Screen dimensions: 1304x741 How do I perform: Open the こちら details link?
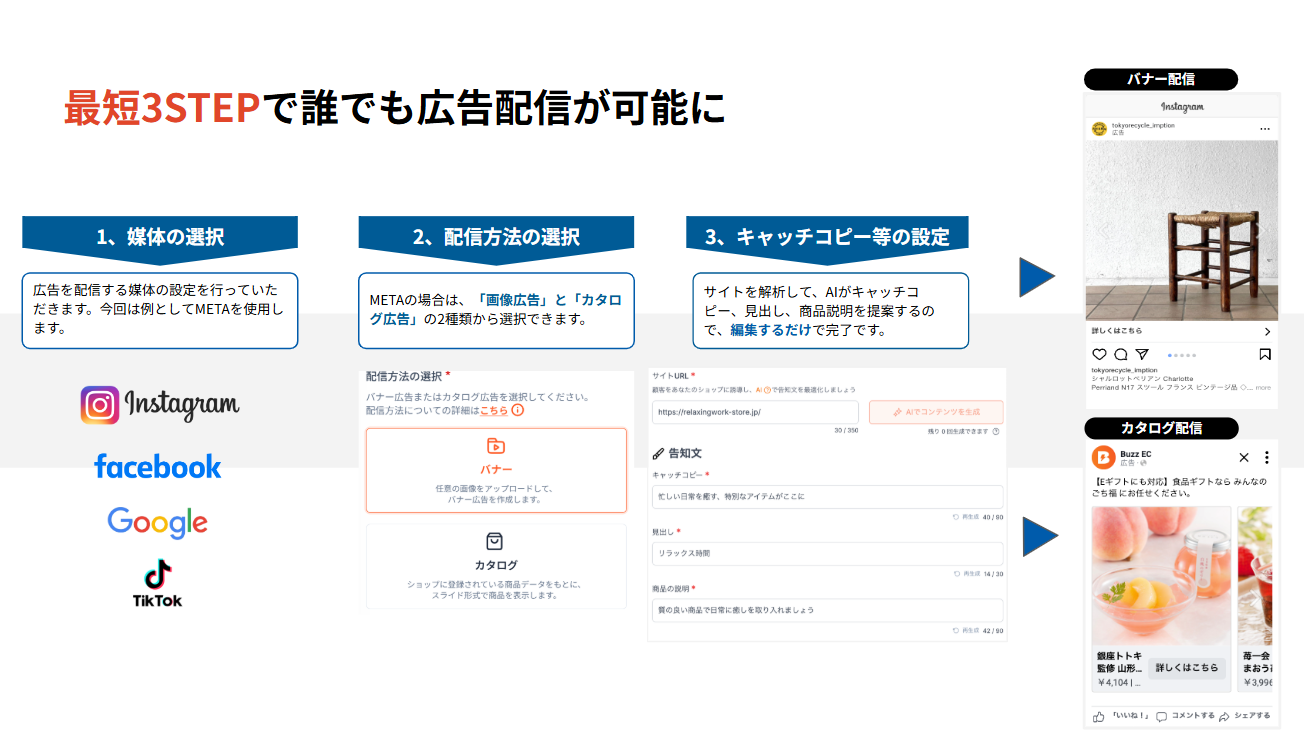pyautogui.click(x=494, y=410)
